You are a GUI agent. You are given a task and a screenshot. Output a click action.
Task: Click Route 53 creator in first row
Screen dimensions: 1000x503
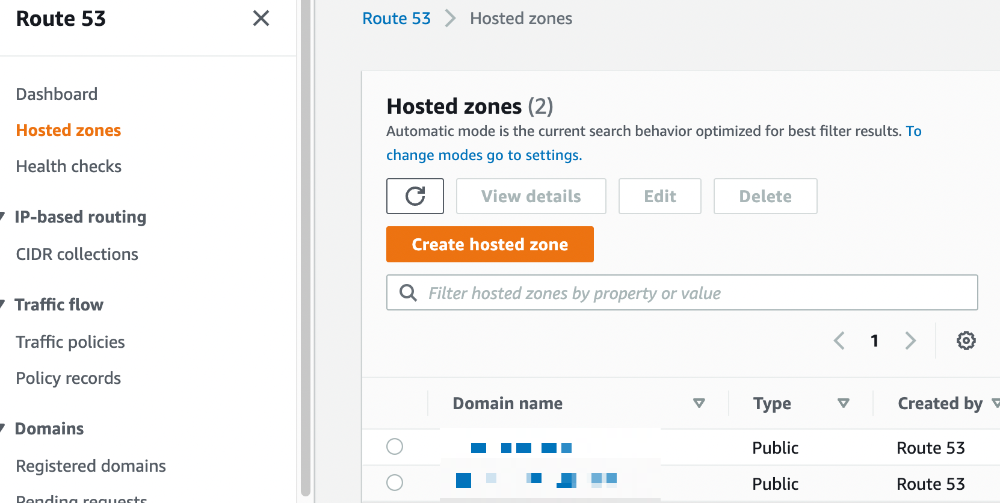pyautogui.click(x=930, y=448)
